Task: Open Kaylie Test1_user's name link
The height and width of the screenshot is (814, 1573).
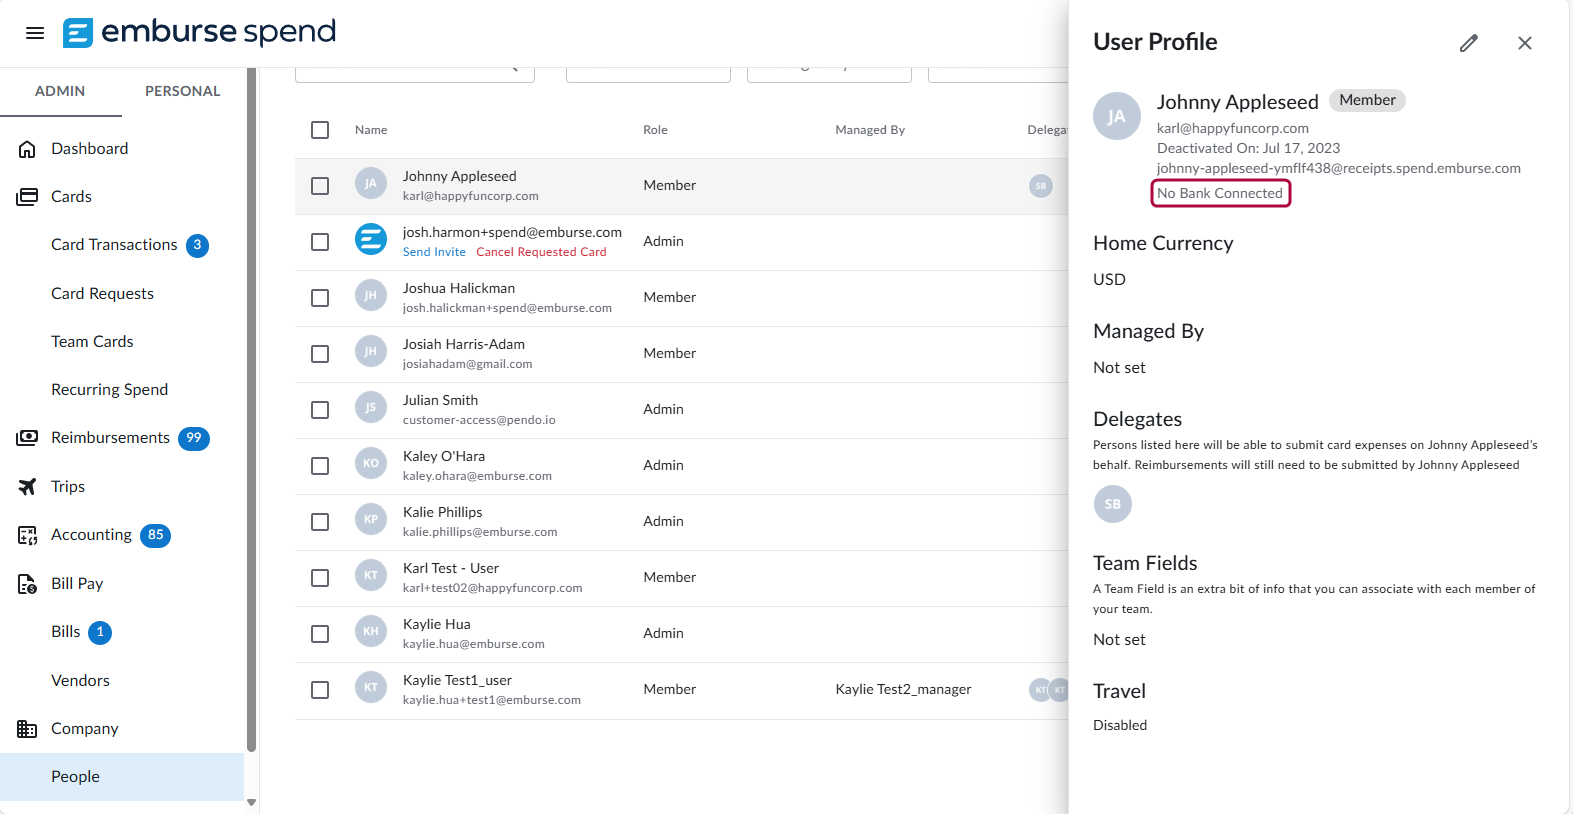Action: (x=457, y=680)
